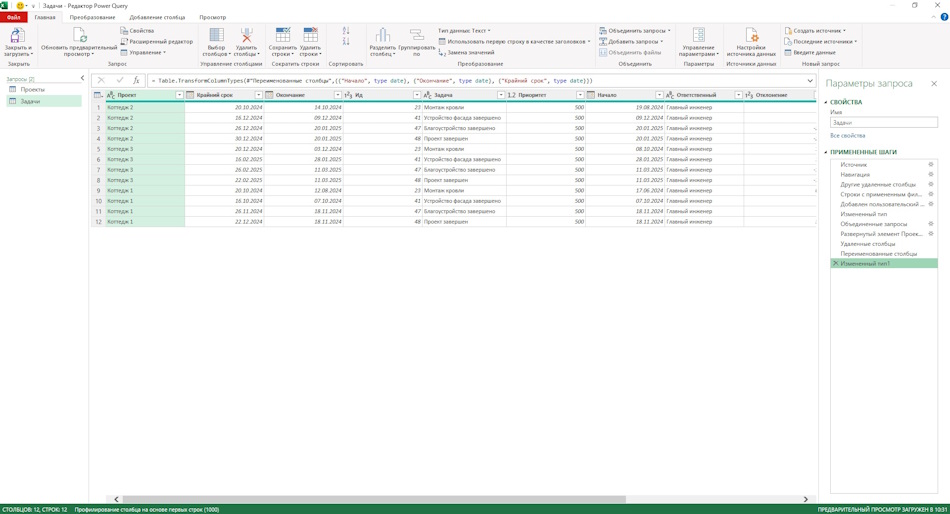Open the Тип данных: Текст dropdown
950x514 pixels.
pyautogui.click(x=464, y=30)
